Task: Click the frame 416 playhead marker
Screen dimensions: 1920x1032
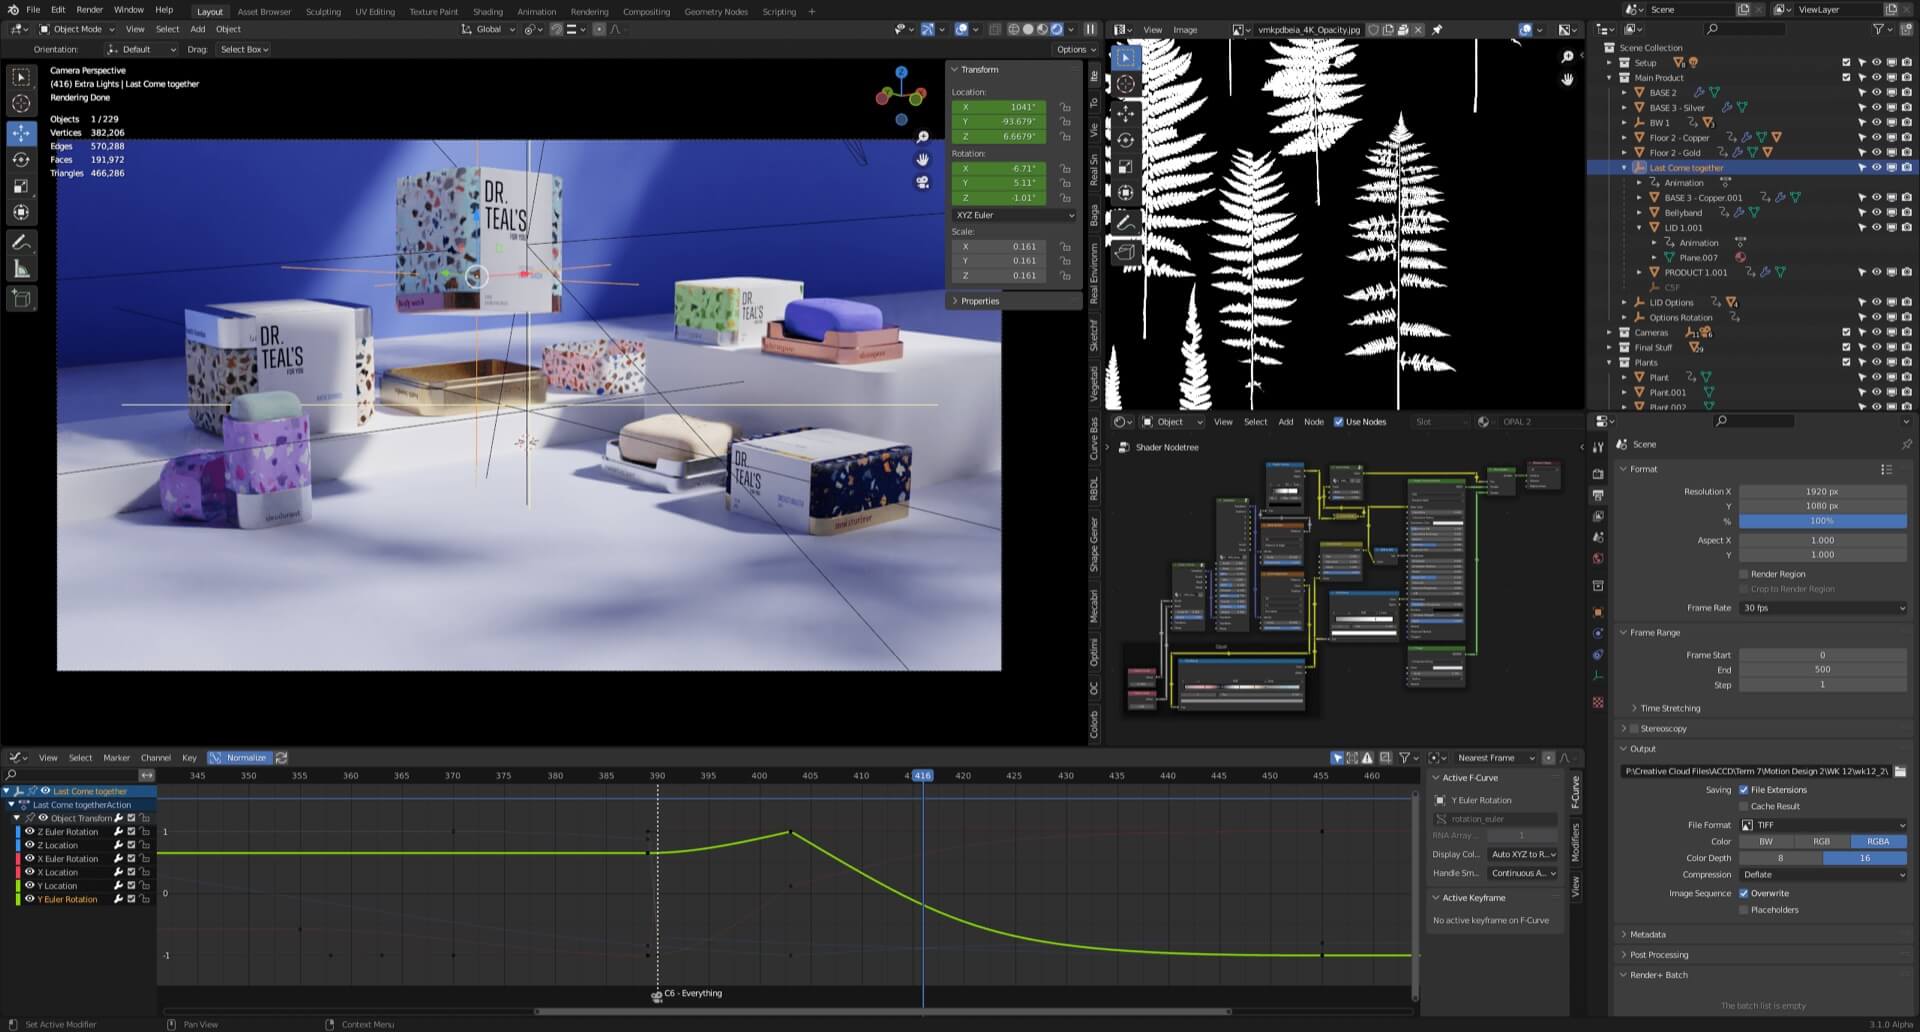Action: pyautogui.click(x=922, y=776)
